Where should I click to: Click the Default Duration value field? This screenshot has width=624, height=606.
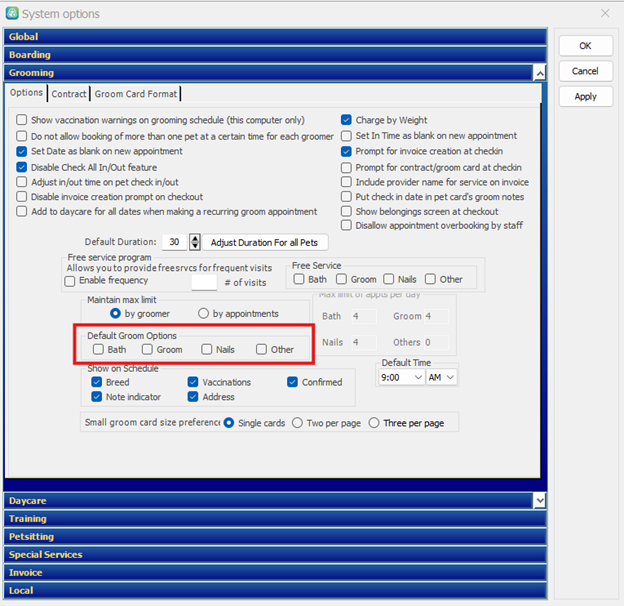point(174,242)
